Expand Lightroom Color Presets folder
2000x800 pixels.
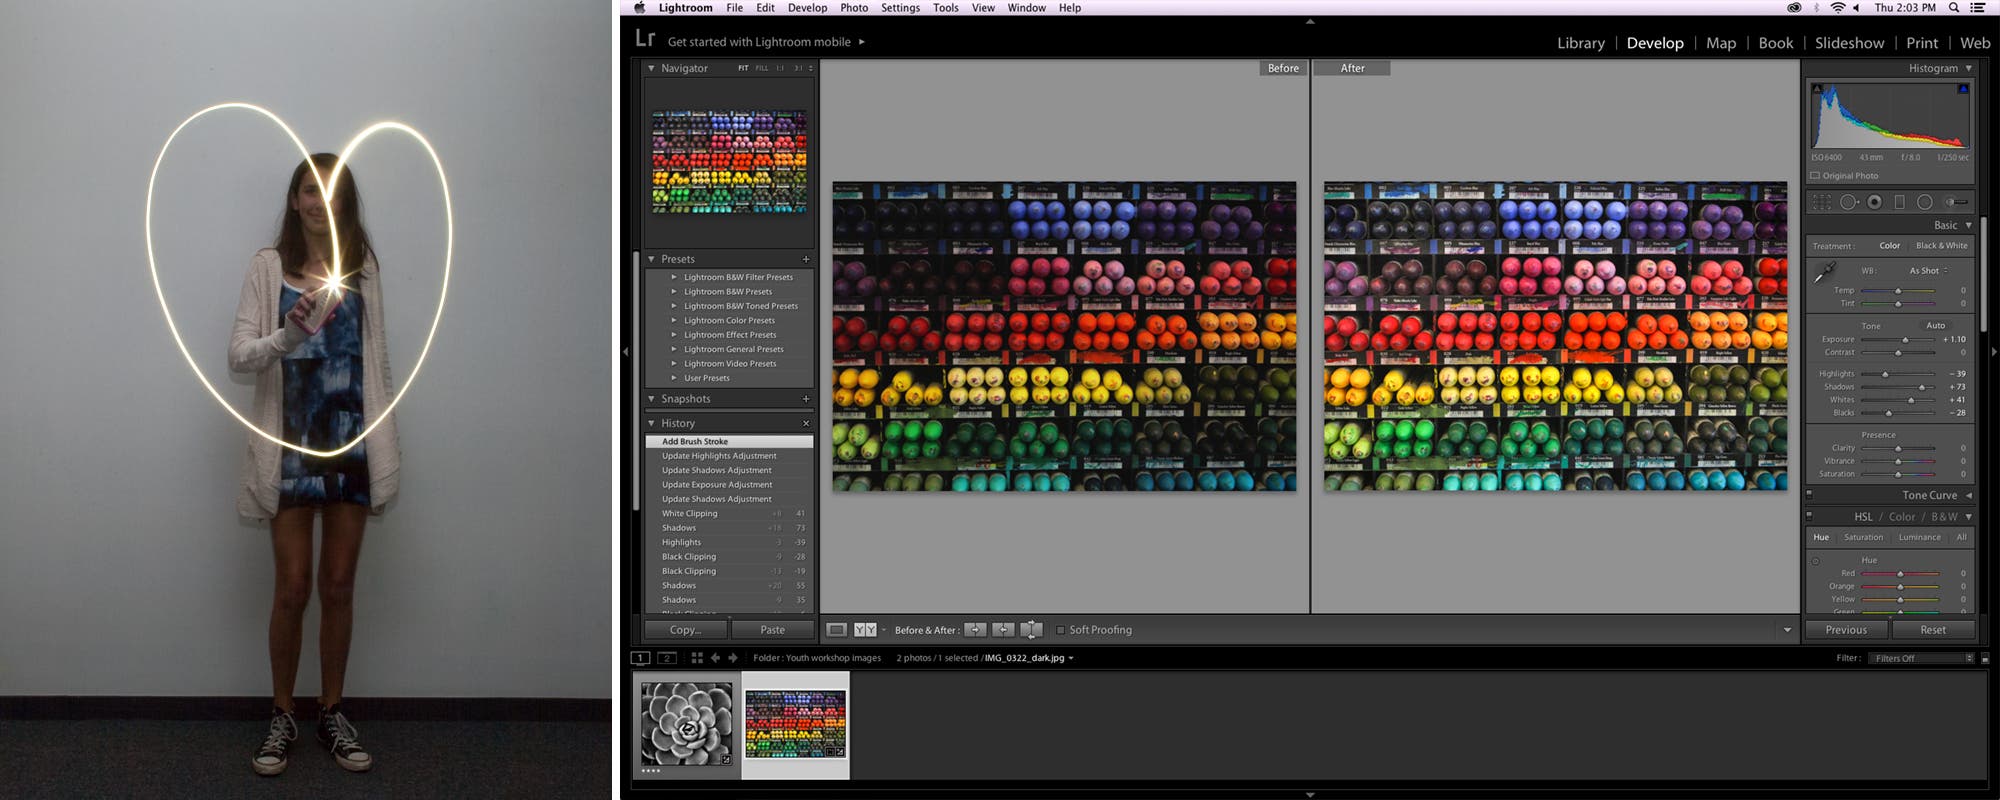click(674, 321)
